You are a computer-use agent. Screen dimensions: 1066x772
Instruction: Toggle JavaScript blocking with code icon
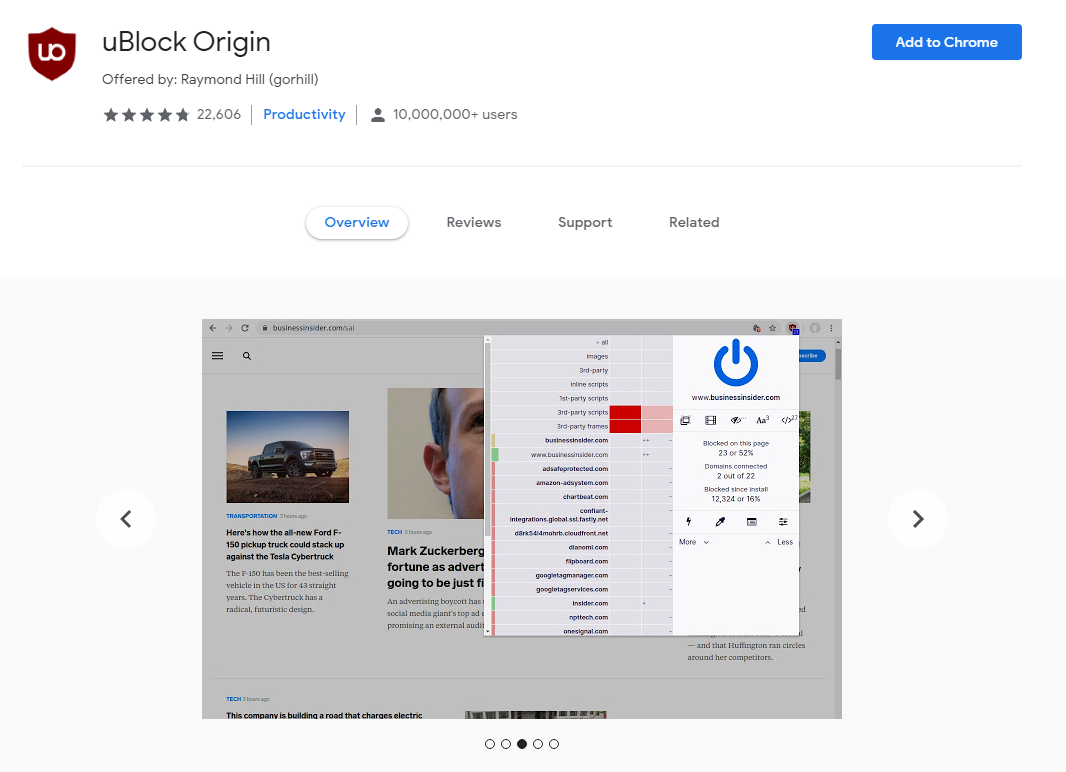click(x=789, y=420)
